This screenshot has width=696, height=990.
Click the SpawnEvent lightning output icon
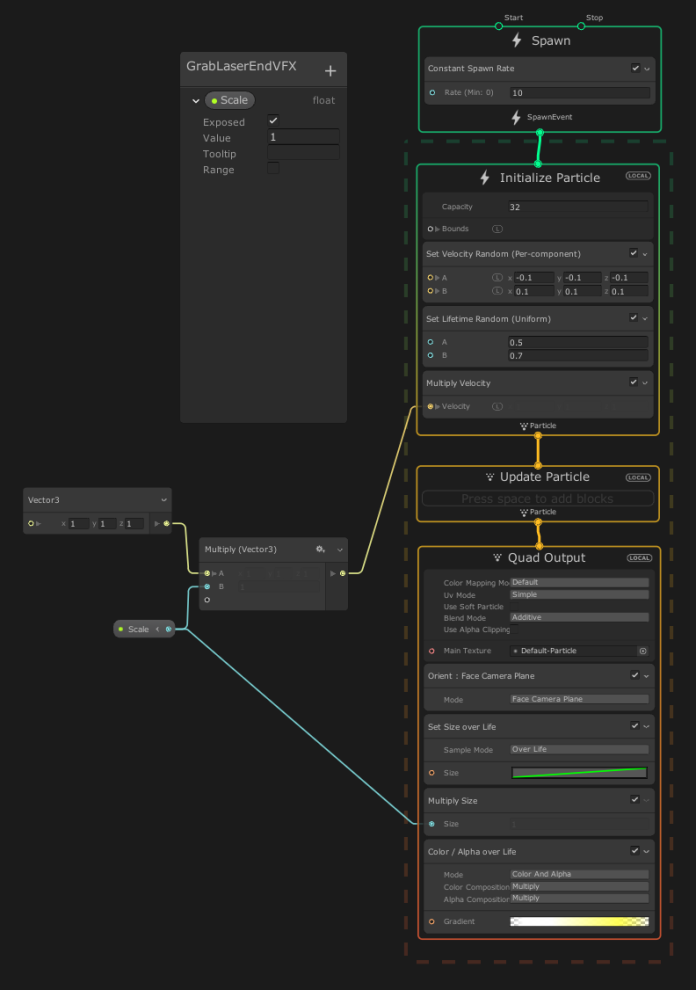pos(517,118)
